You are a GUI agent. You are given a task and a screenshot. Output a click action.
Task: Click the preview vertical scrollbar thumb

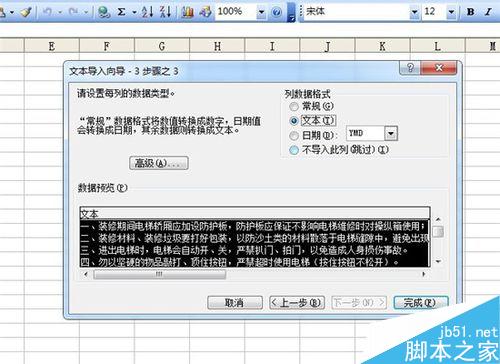(x=438, y=231)
